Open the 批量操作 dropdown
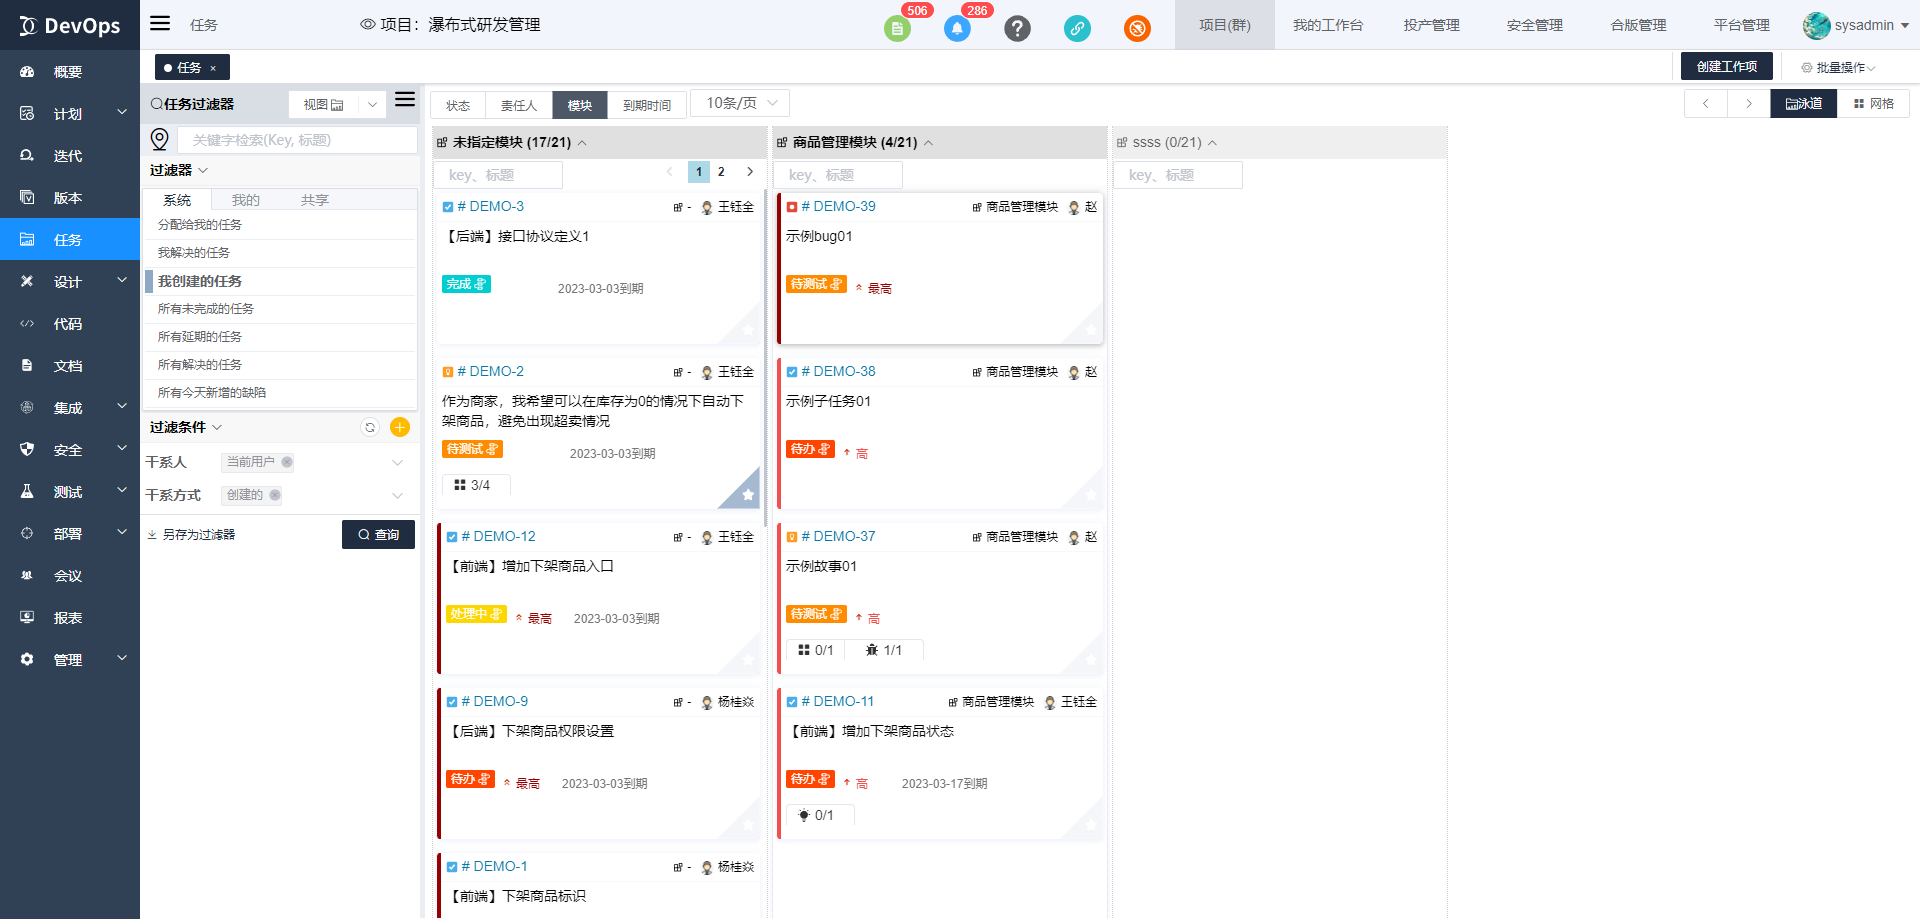The width and height of the screenshot is (1920, 919). 1838,68
